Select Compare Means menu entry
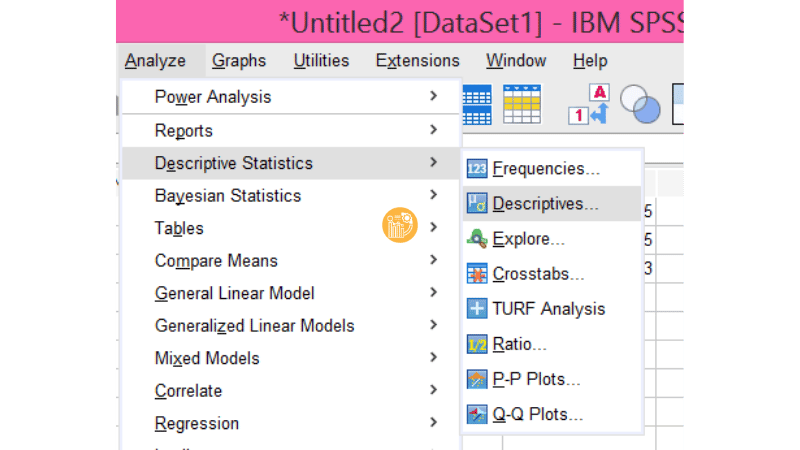Viewport: 800px width, 450px height. [x=291, y=261]
